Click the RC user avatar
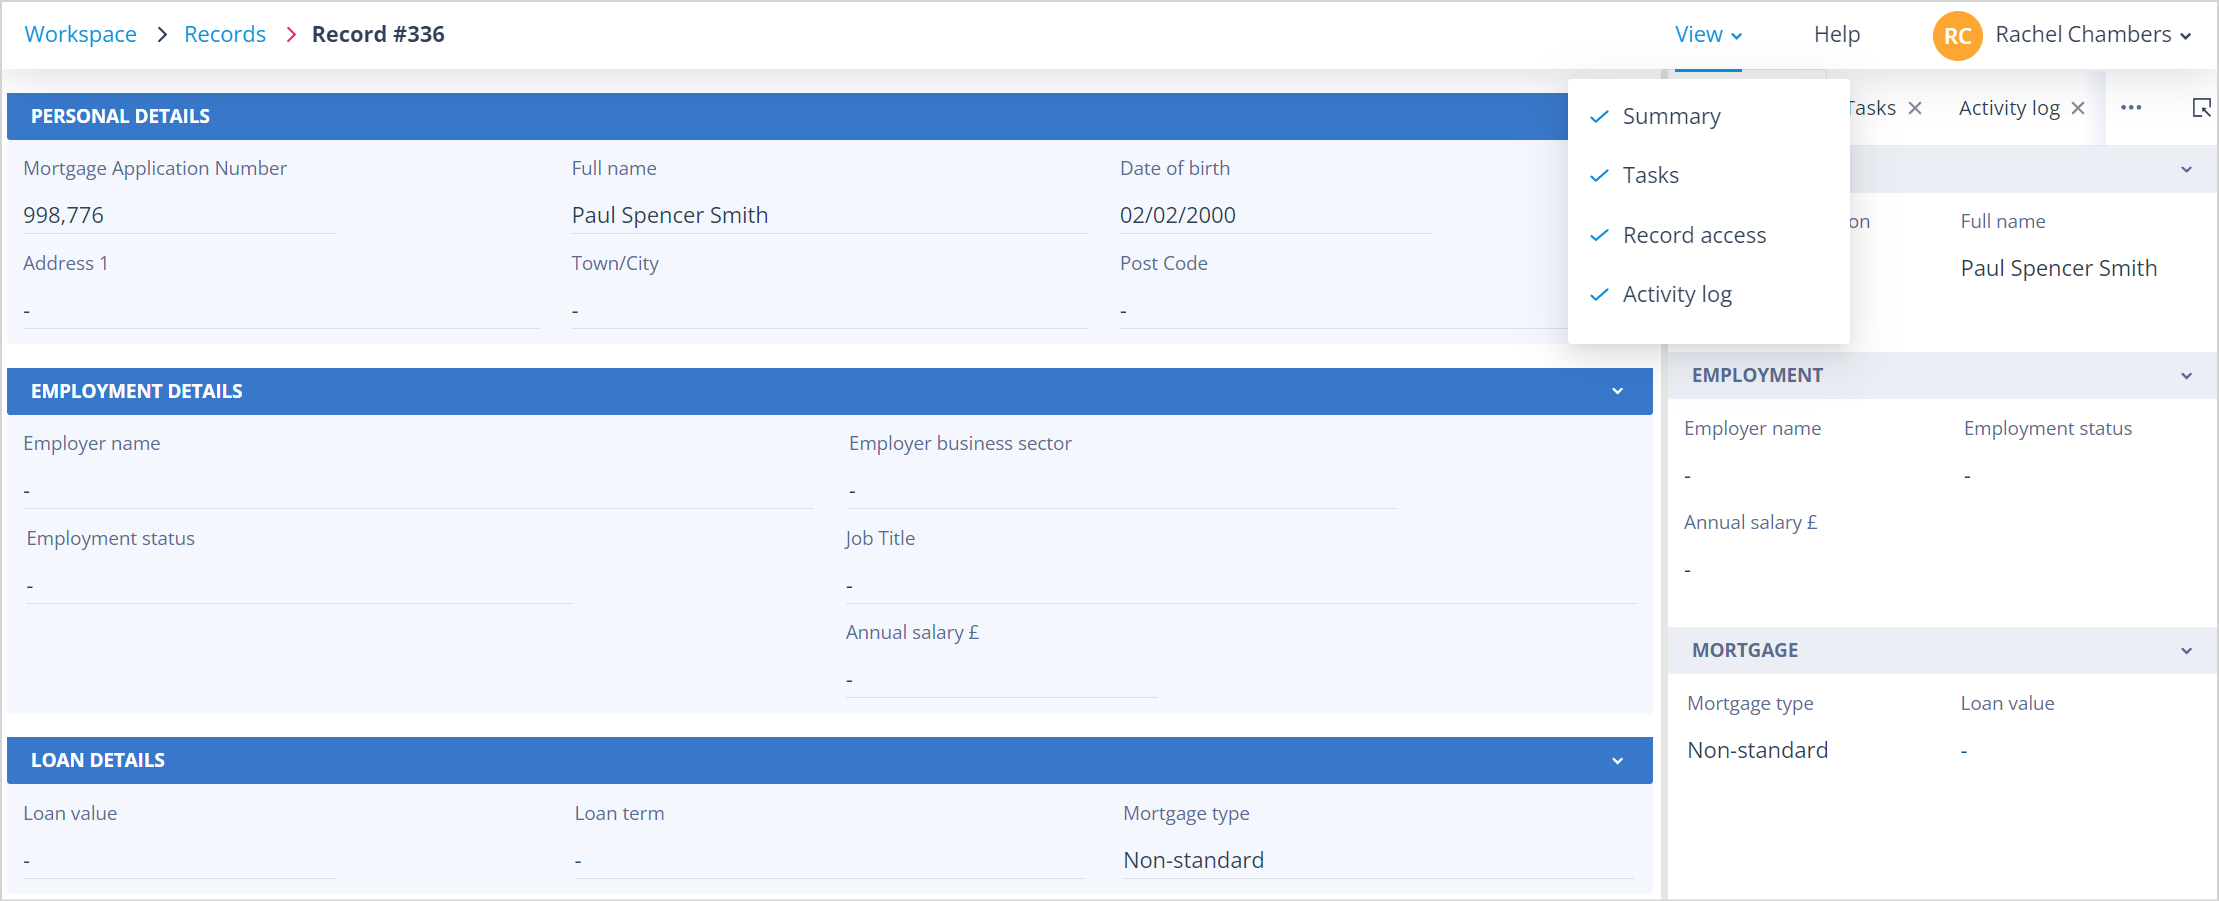This screenshot has height=901, width=2219. 1957,36
